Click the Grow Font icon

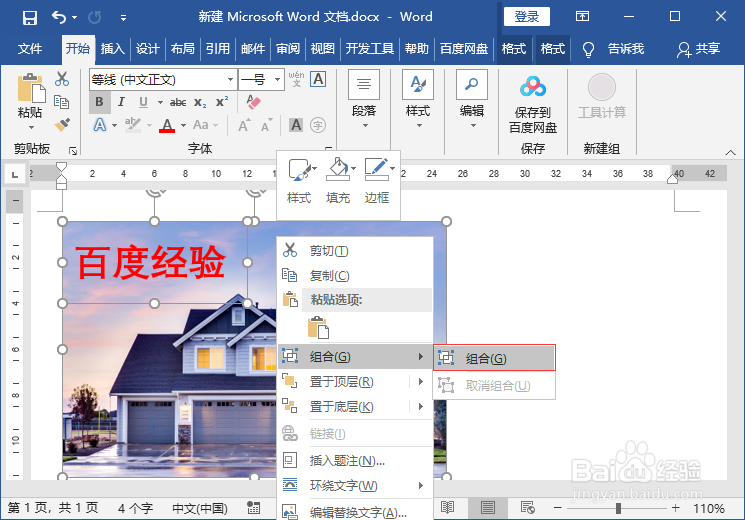244,125
